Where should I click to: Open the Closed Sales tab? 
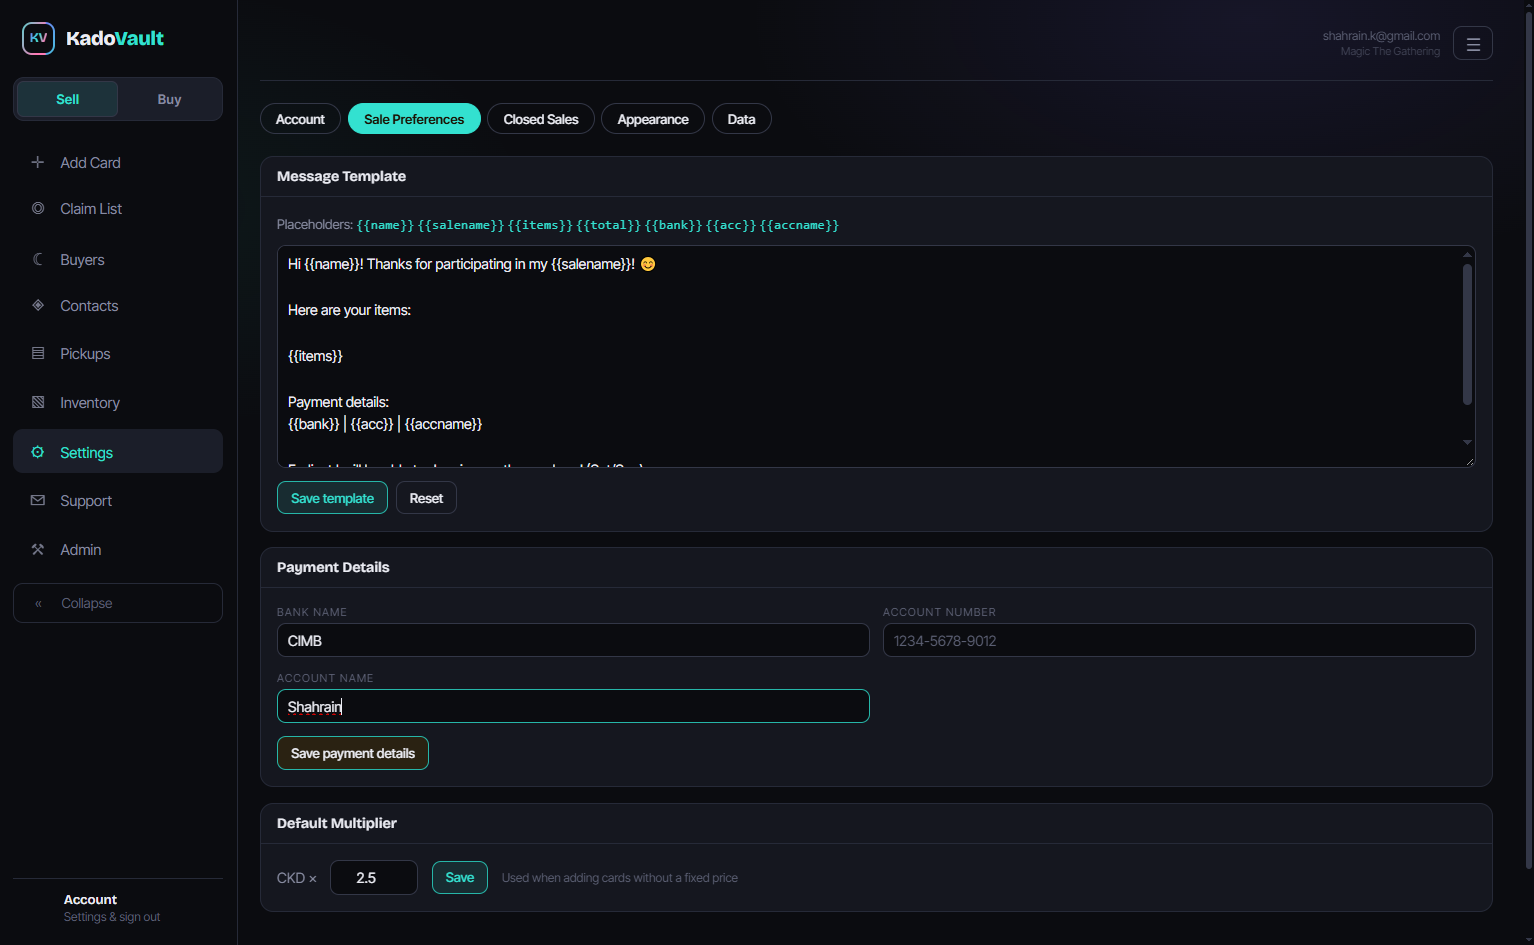click(541, 119)
